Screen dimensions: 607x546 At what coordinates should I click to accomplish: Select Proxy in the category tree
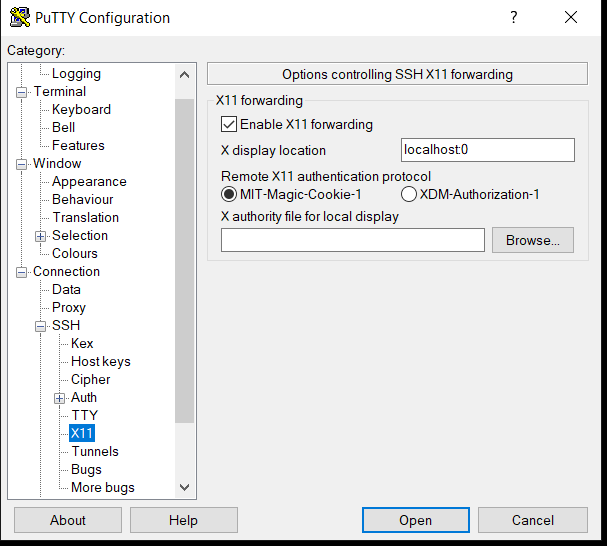tap(69, 307)
